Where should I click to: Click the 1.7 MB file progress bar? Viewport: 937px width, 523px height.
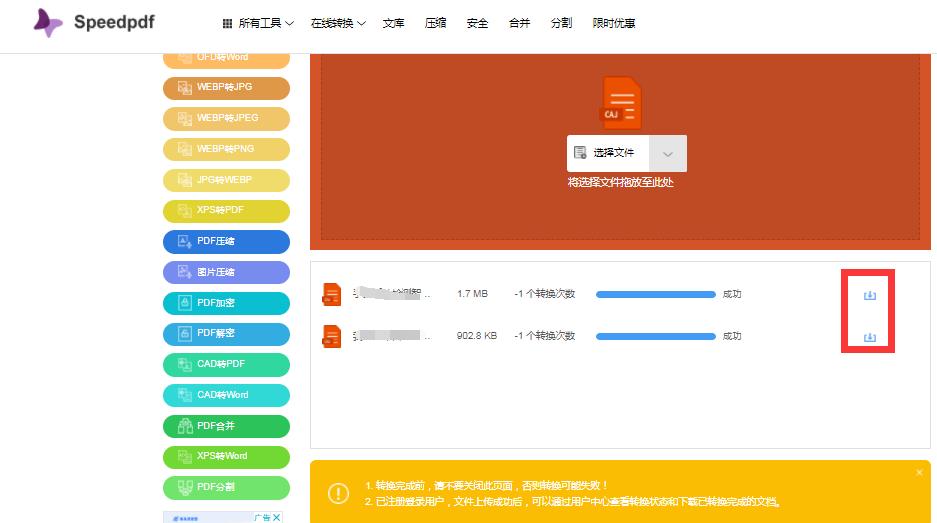pos(656,294)
